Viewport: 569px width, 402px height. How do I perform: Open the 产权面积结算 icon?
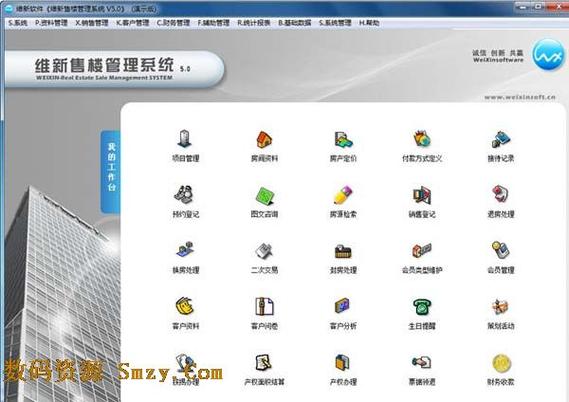click(264, 362)
